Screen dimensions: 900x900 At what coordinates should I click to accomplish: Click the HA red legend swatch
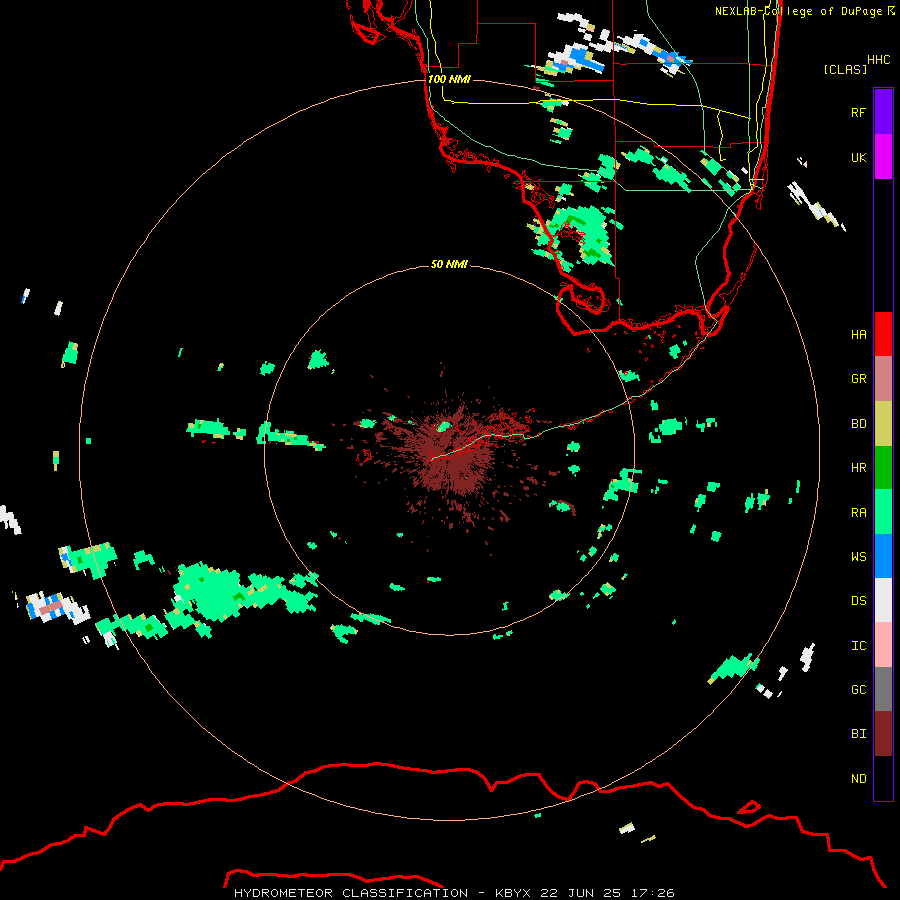coord(883,334)
